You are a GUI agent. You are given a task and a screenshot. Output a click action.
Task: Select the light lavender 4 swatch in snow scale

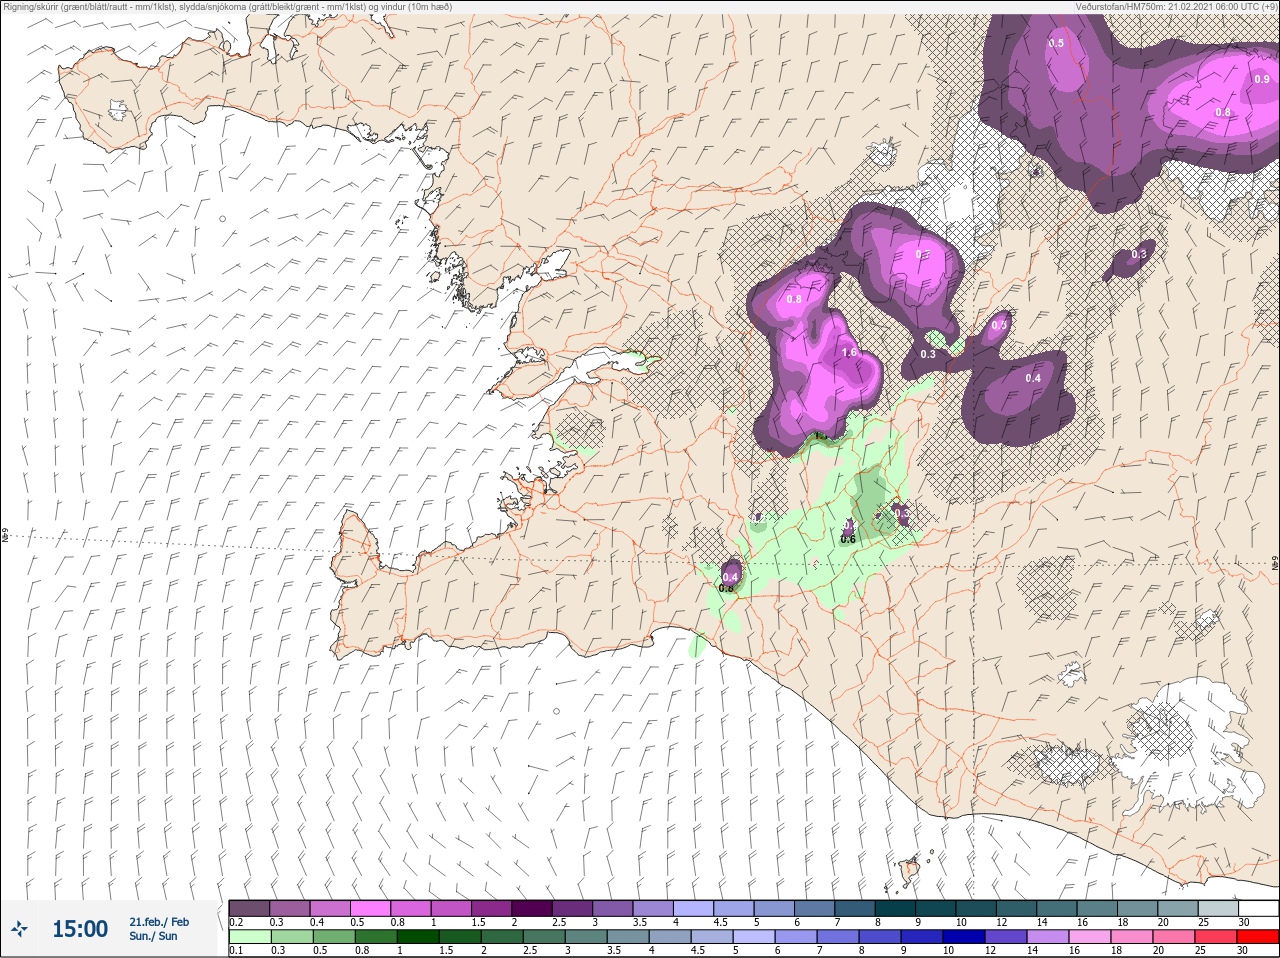pos(695,908)
